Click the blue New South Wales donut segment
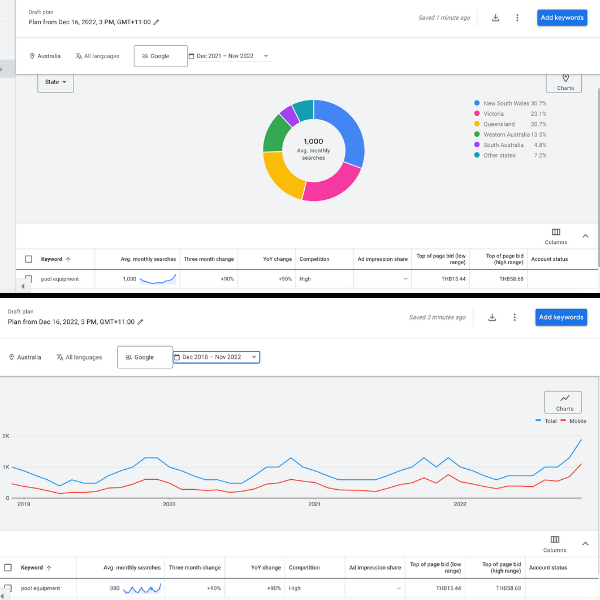 [347, 132]
